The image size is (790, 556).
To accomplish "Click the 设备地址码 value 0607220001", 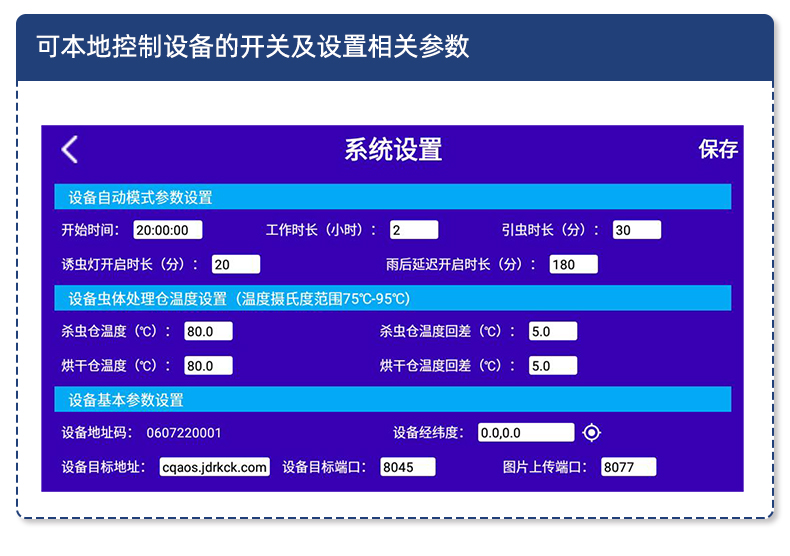I will [x=184, y=433].
